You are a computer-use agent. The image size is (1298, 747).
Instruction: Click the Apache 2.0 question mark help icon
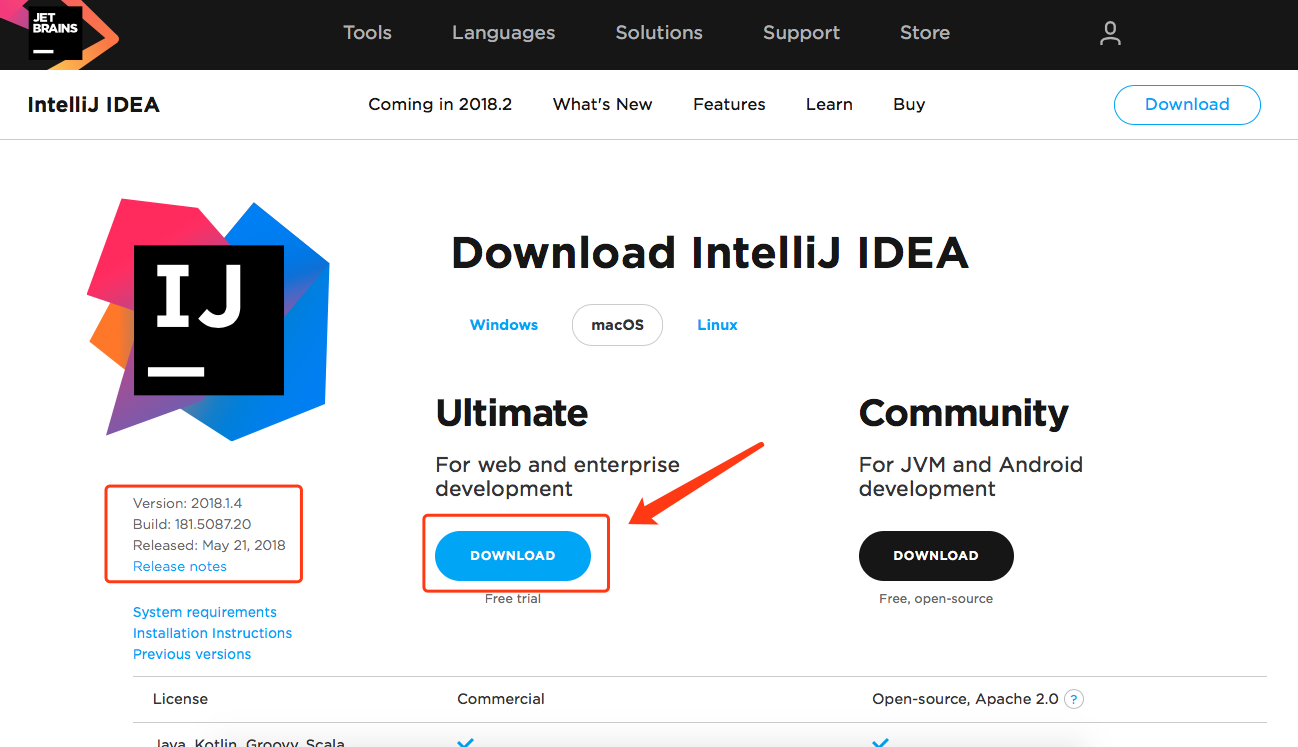[1073, 699]
